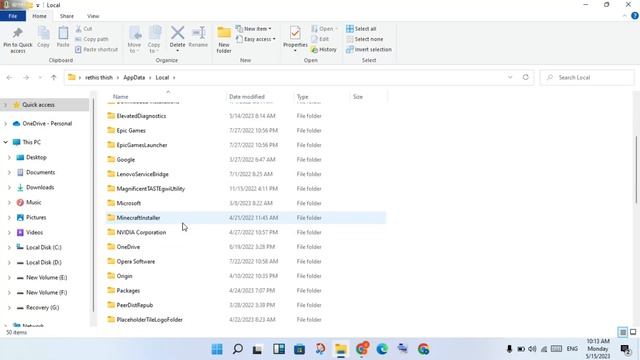Open the File menu tab
This screenshot has height=360, width=640.
(13, 16)
